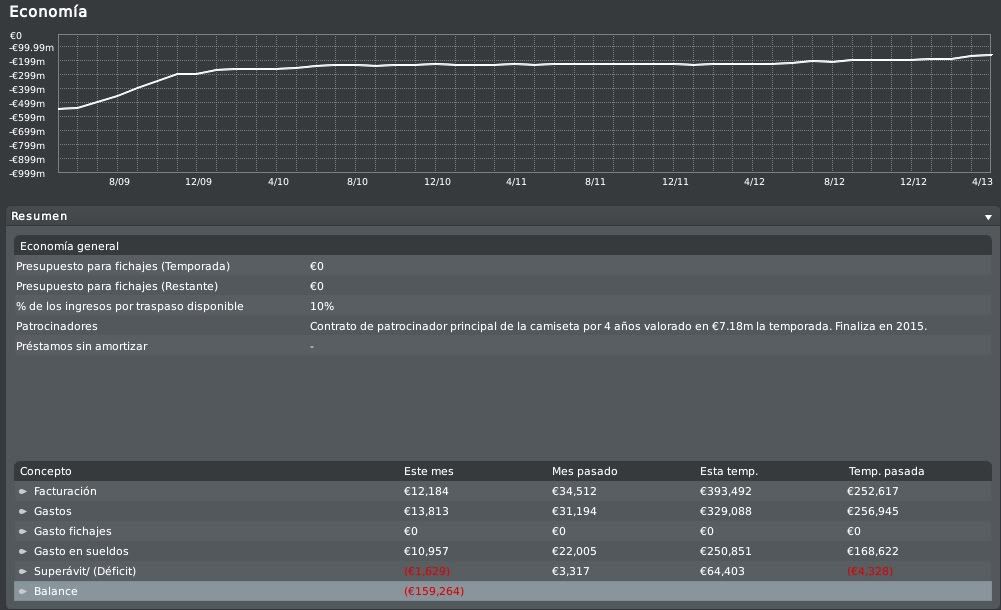Viewport: 1001px width, 610px height.
Task: Expand the Balance row arrow
Action: (23, 591)
